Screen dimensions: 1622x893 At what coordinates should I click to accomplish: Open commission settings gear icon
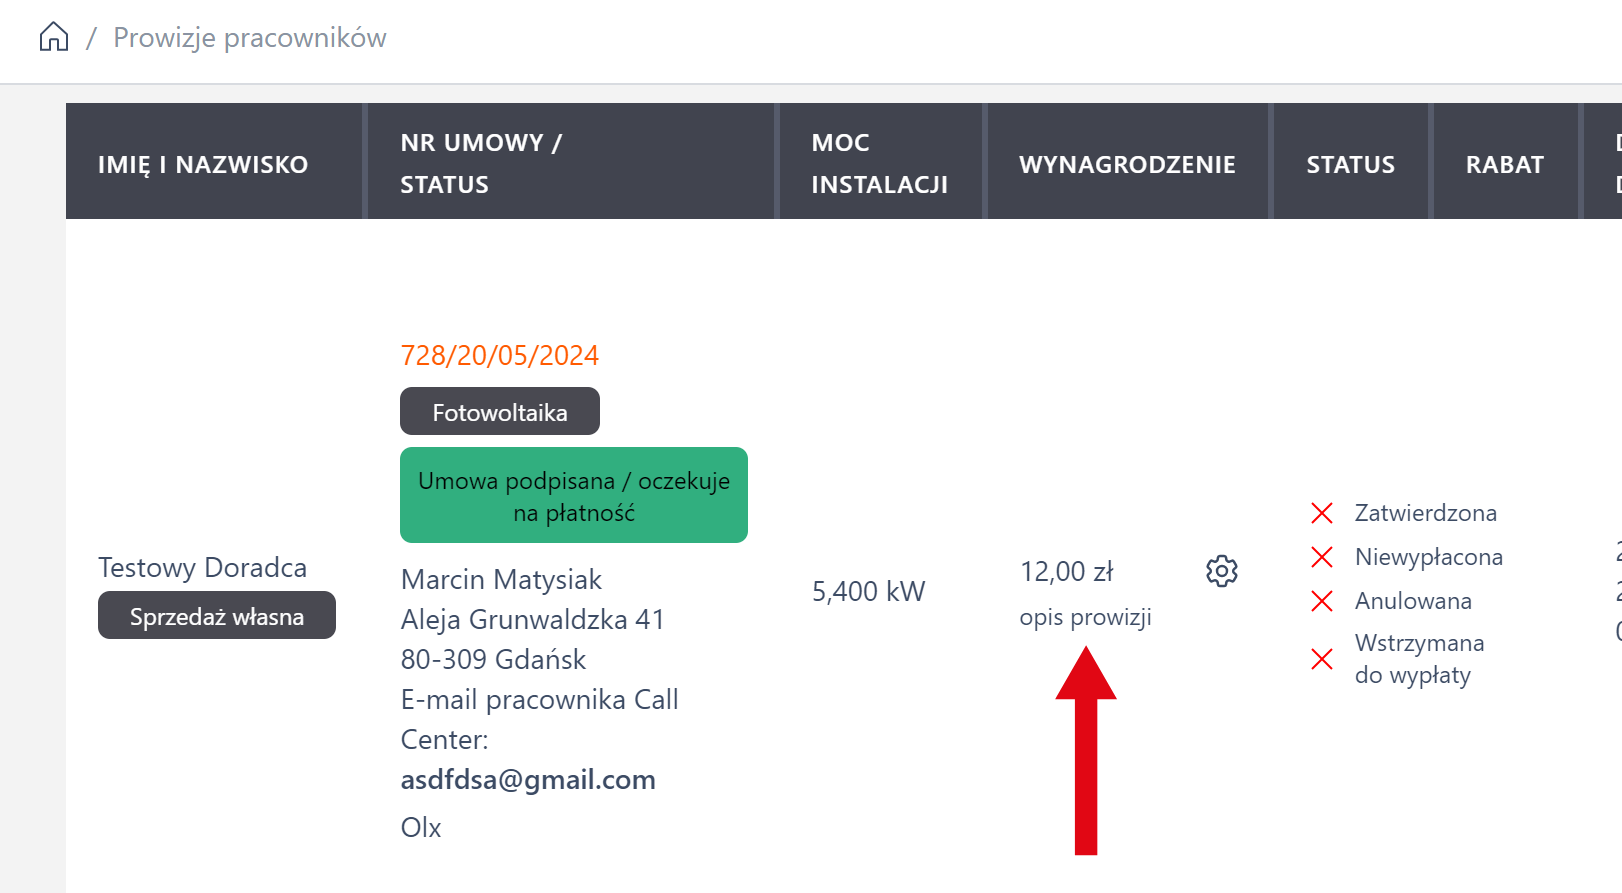coord(1221,571)
